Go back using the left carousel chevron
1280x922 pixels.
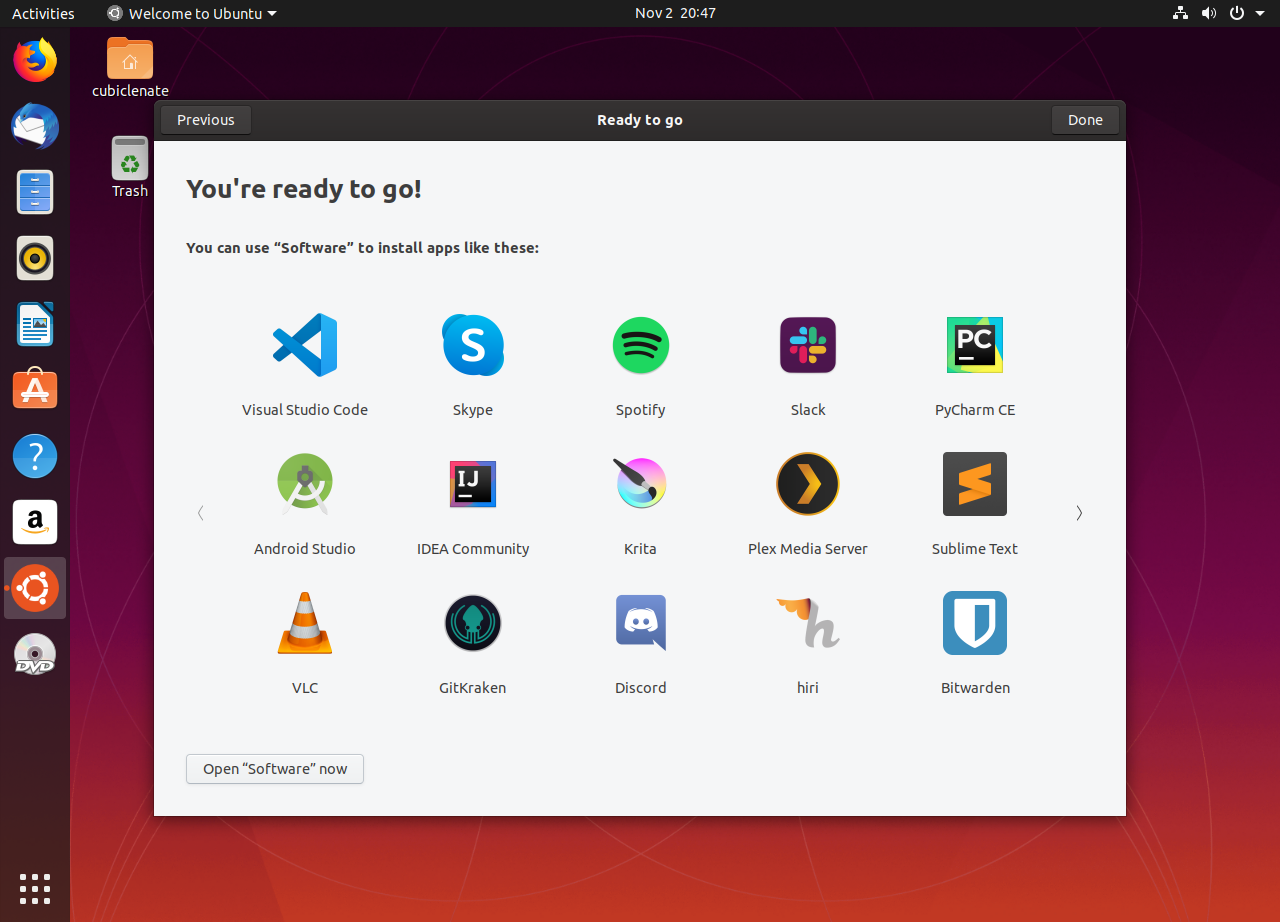click(200, 512)
